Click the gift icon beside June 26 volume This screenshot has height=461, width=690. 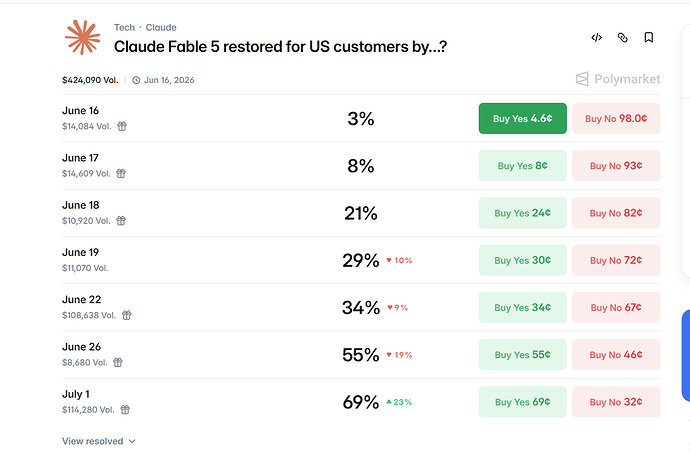[x=117, y=362]
